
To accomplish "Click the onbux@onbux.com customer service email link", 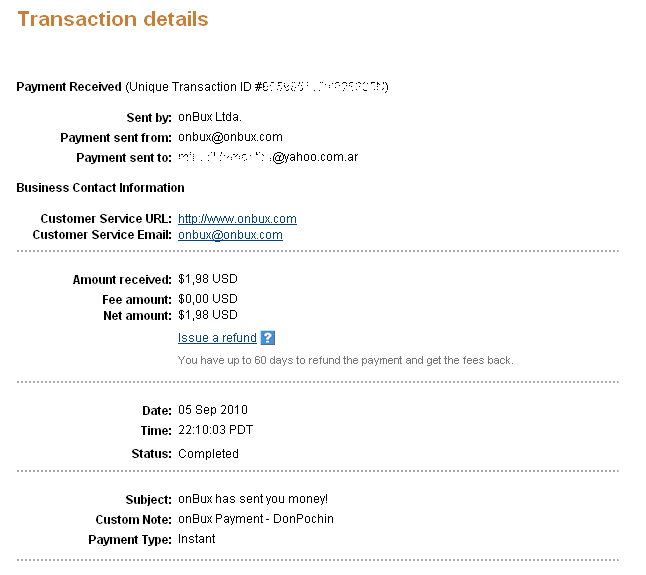I will 230,235.
